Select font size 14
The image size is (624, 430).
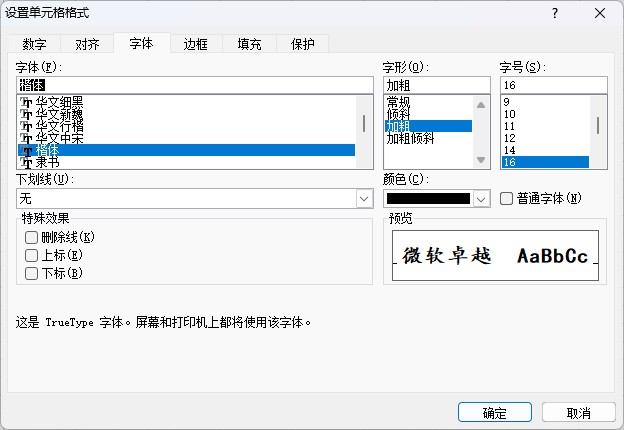pos(545,150)
